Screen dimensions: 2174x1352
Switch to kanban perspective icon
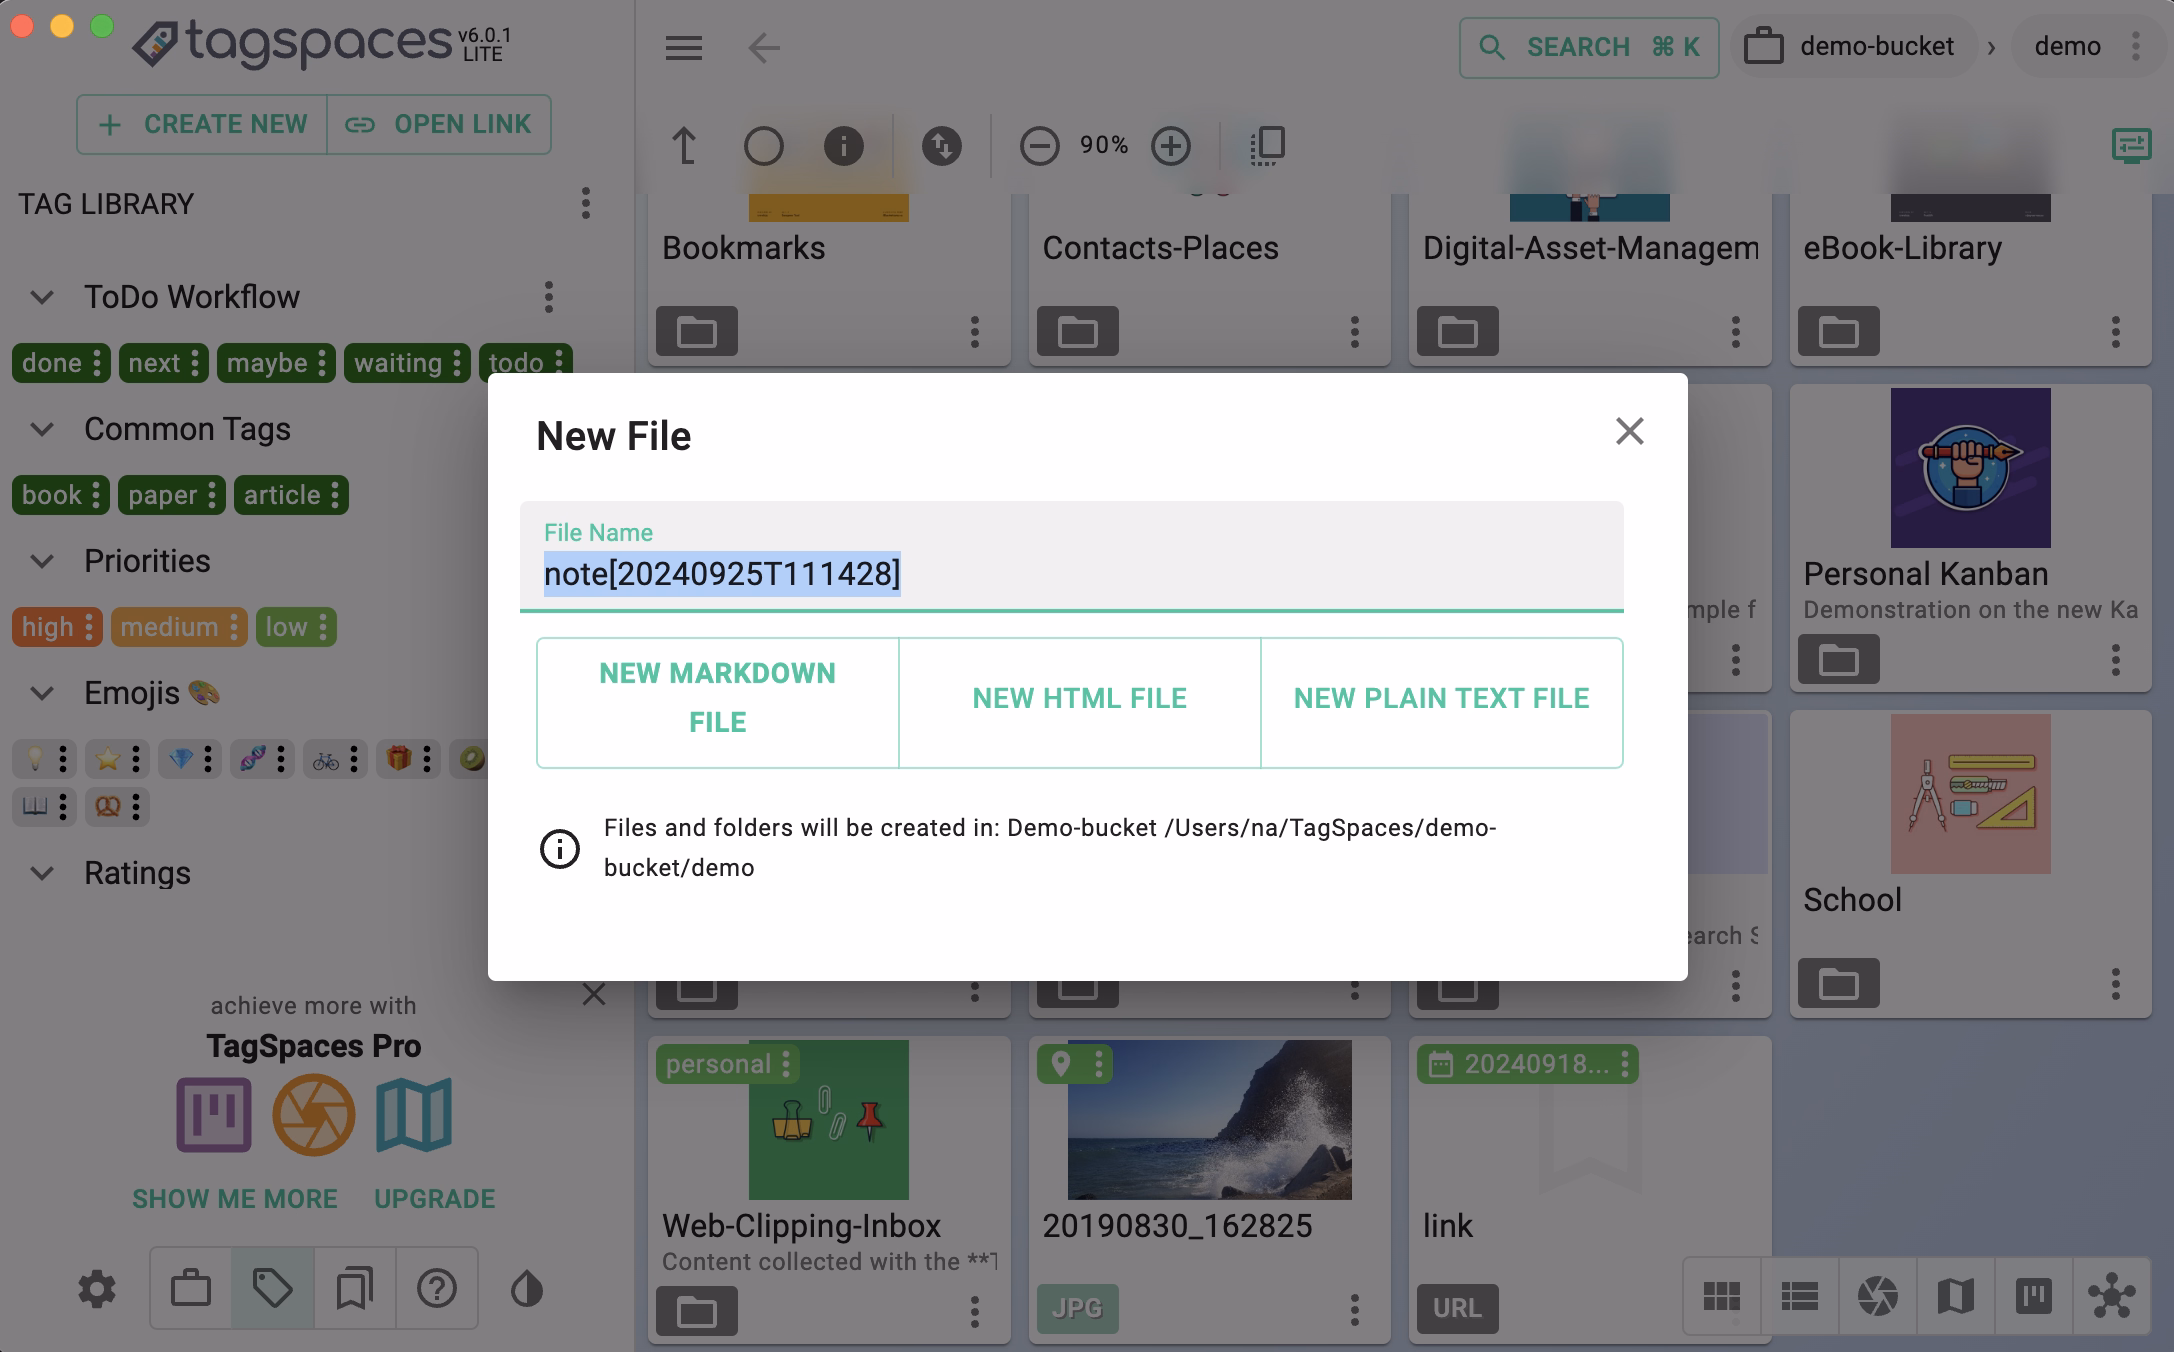click(x=2033, y=1296)
